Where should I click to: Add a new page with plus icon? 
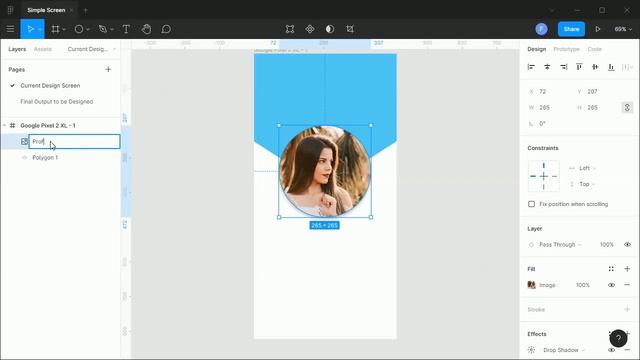point(108,69)
